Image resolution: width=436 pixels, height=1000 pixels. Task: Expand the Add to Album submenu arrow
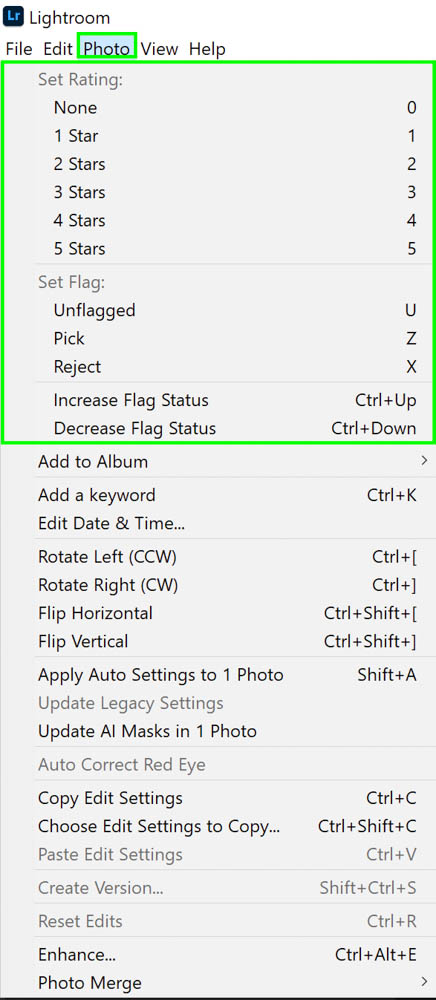425,459
